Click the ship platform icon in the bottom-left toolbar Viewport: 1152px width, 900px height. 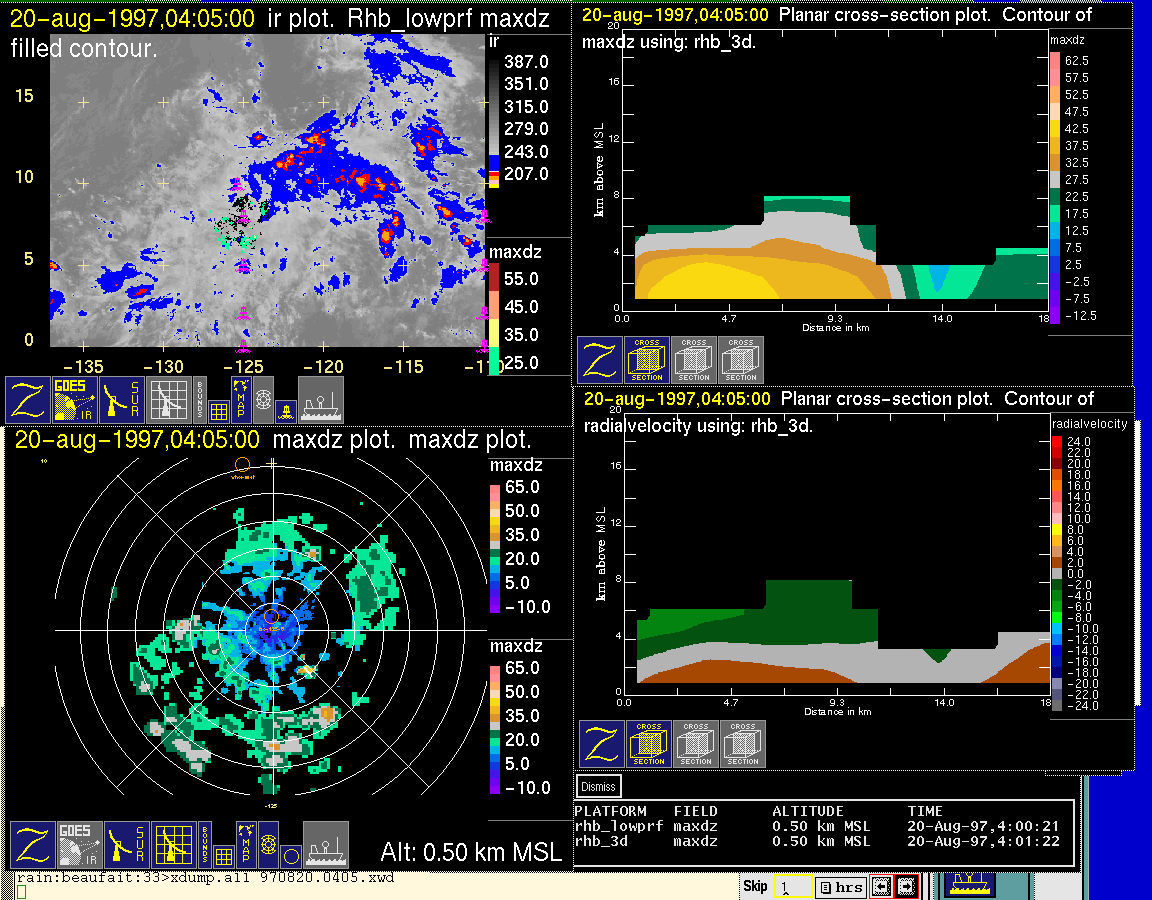pos(325,845)
